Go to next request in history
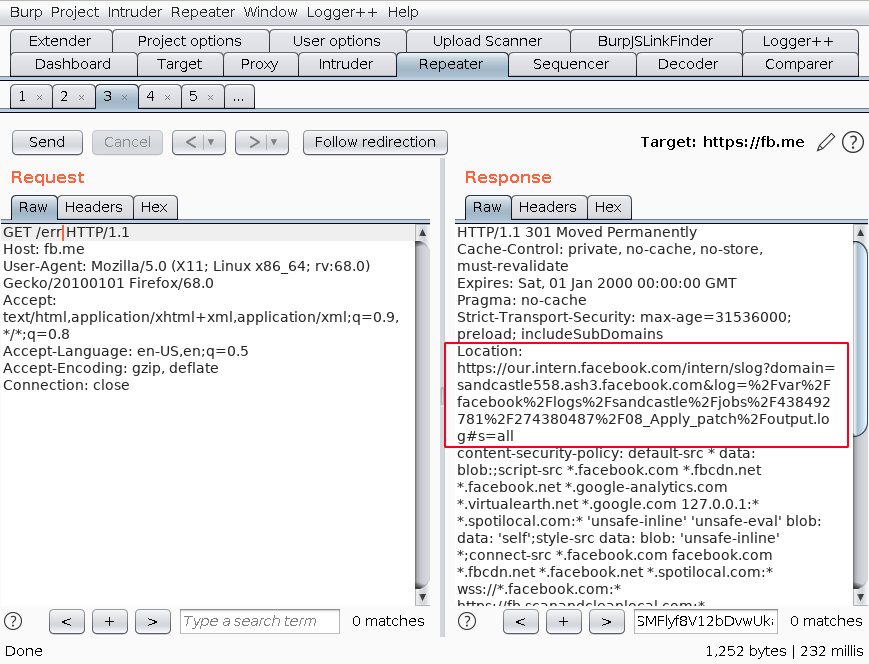869x664 pixels. click(253, 142)
